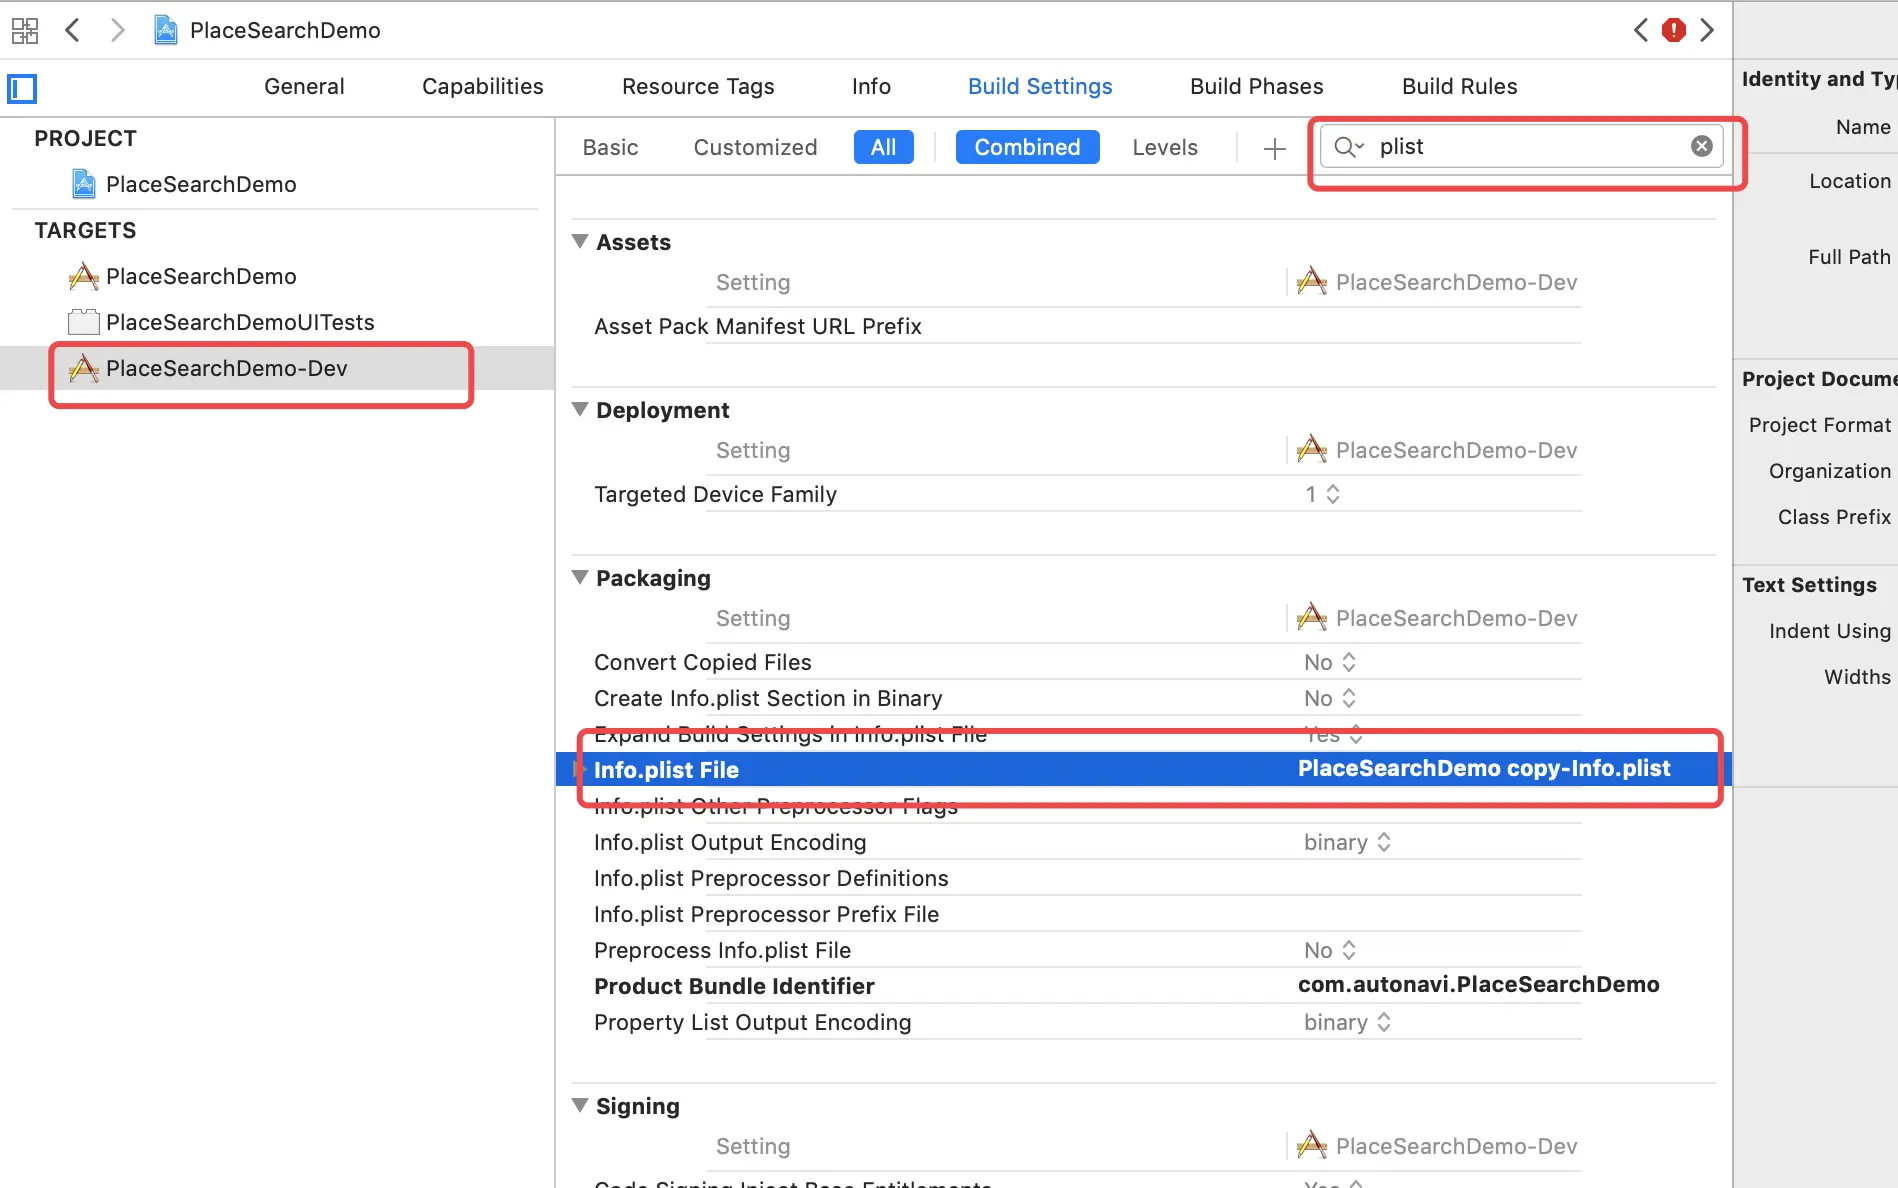Switch to Combined view
The width and height of the screenshot is (1898, 1188).
click(x=1027, y=147)
